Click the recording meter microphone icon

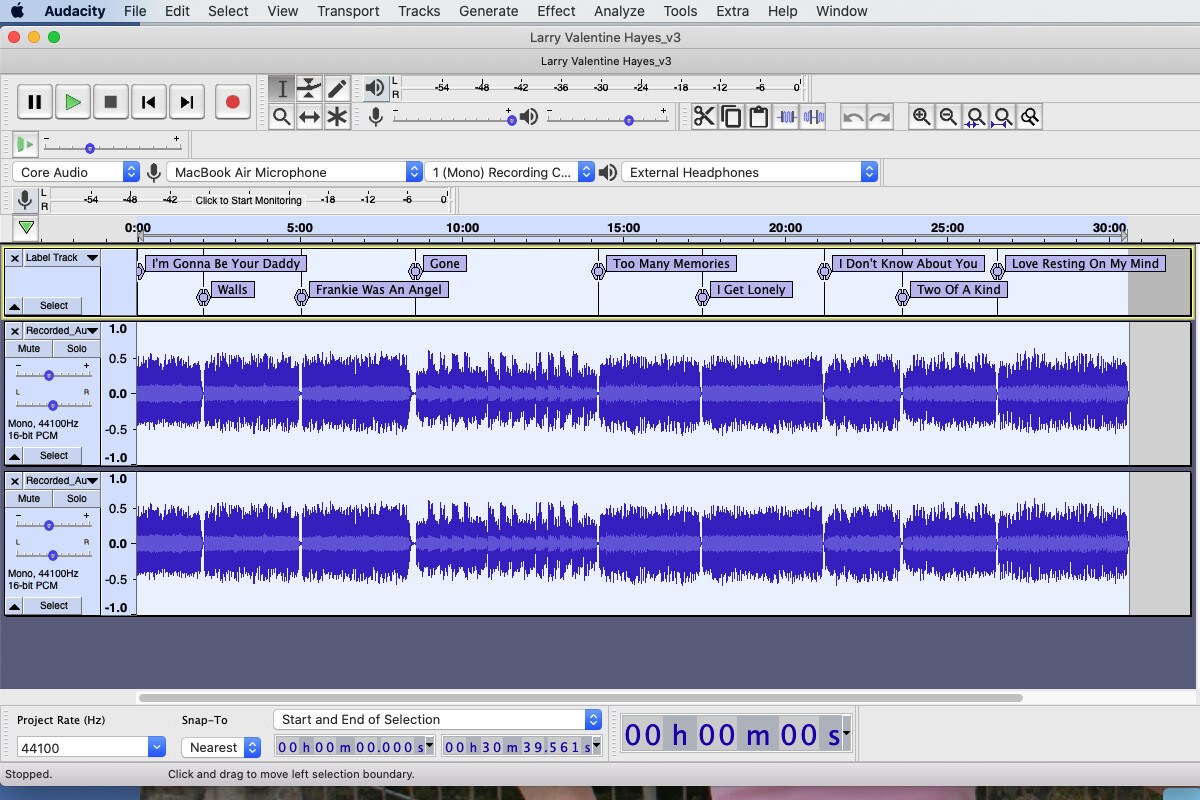[x=26, y=200]
